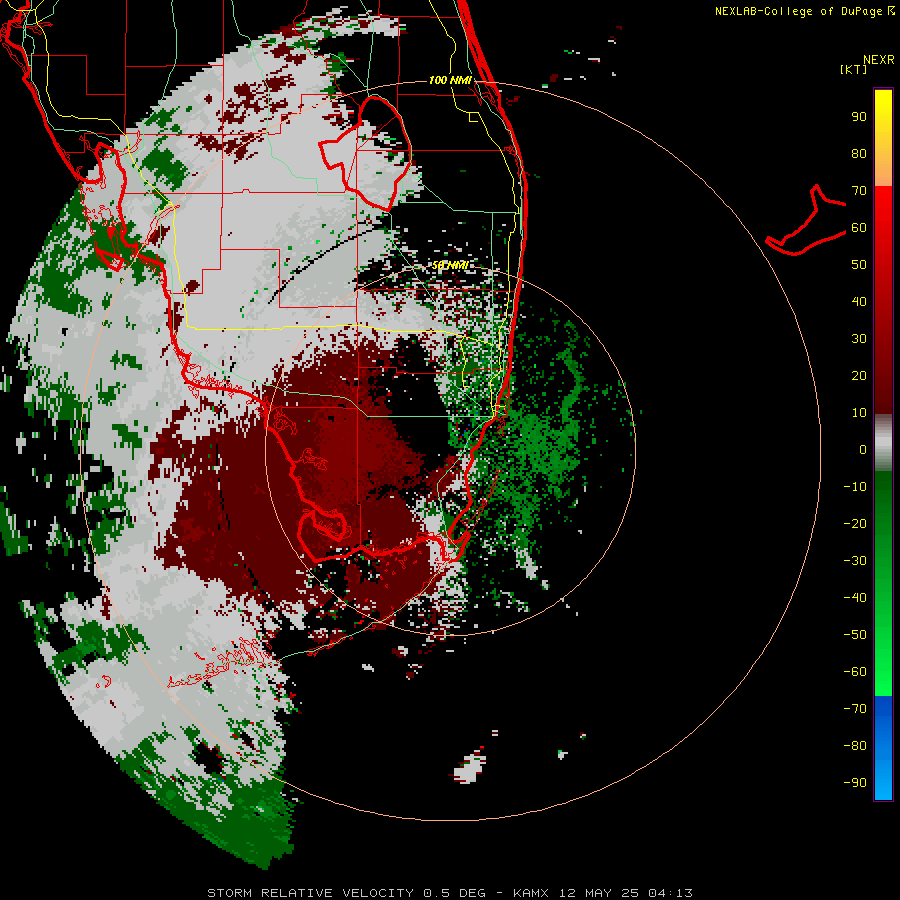900x900 pixels.
Task: Click the bright red color bar segment
Action: (x=883, y=230)
